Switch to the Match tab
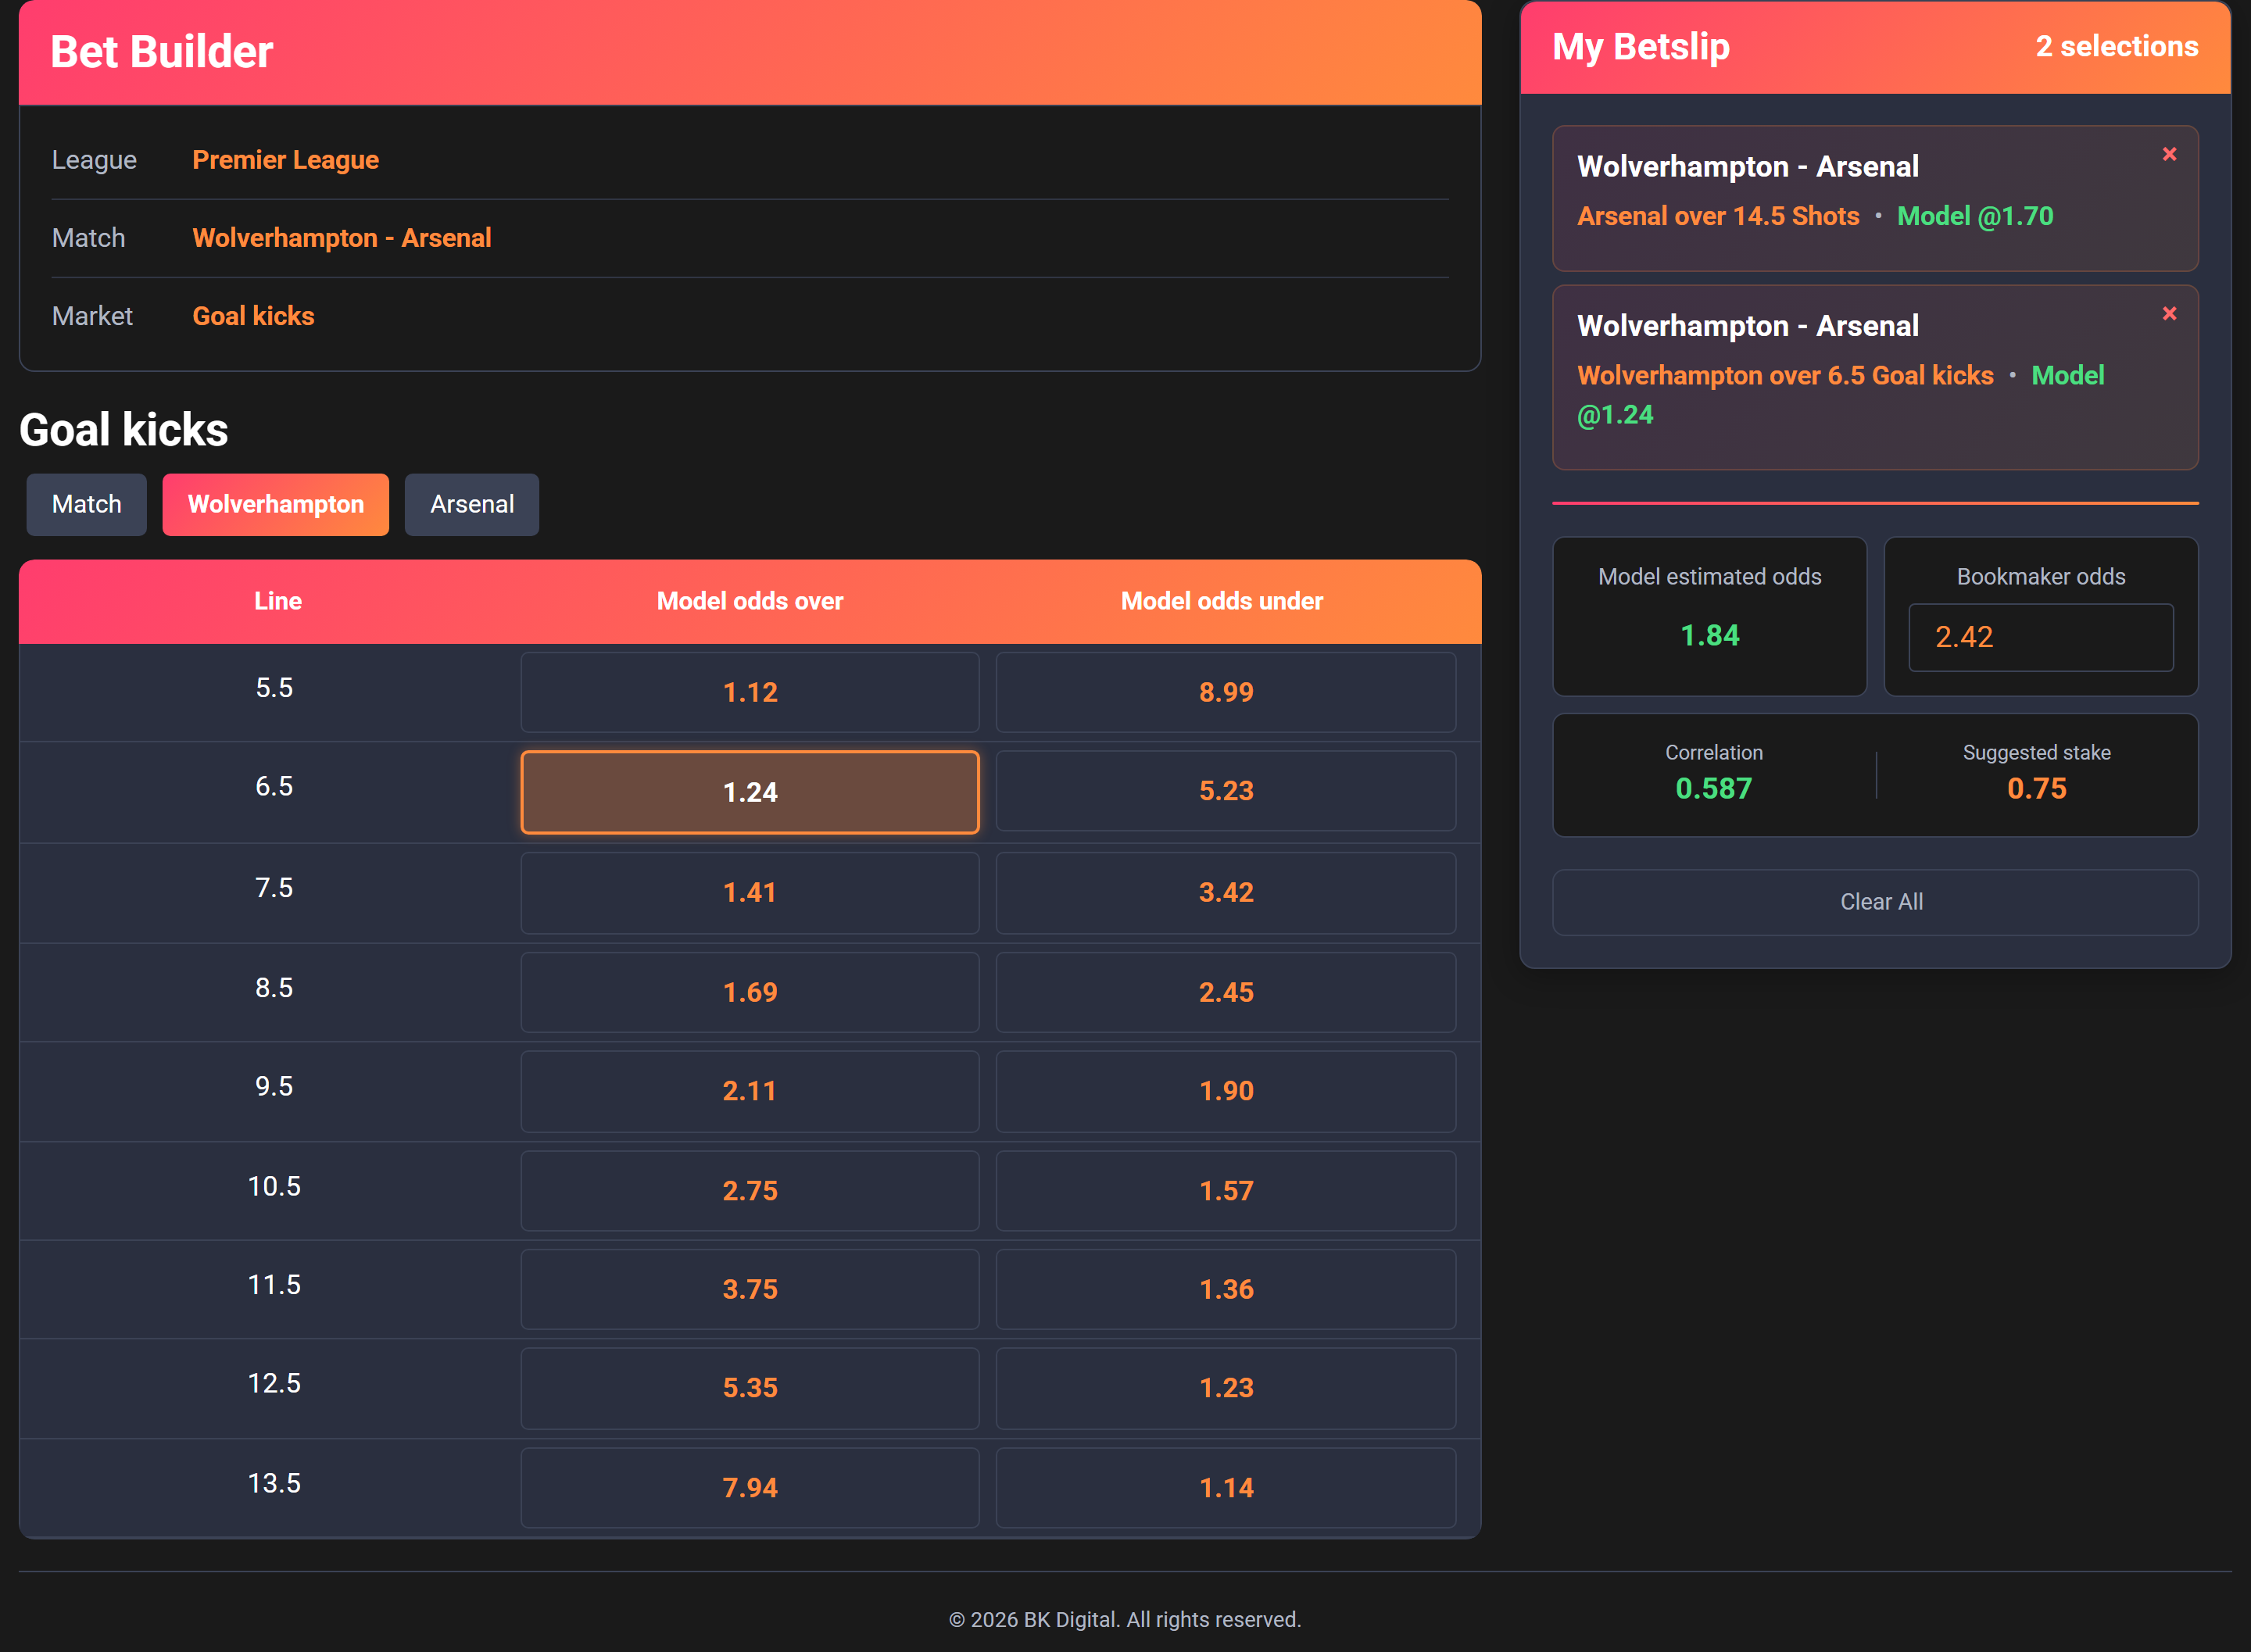The height and width of the screenshot is (1652, 2251). (x=87, y=504)
